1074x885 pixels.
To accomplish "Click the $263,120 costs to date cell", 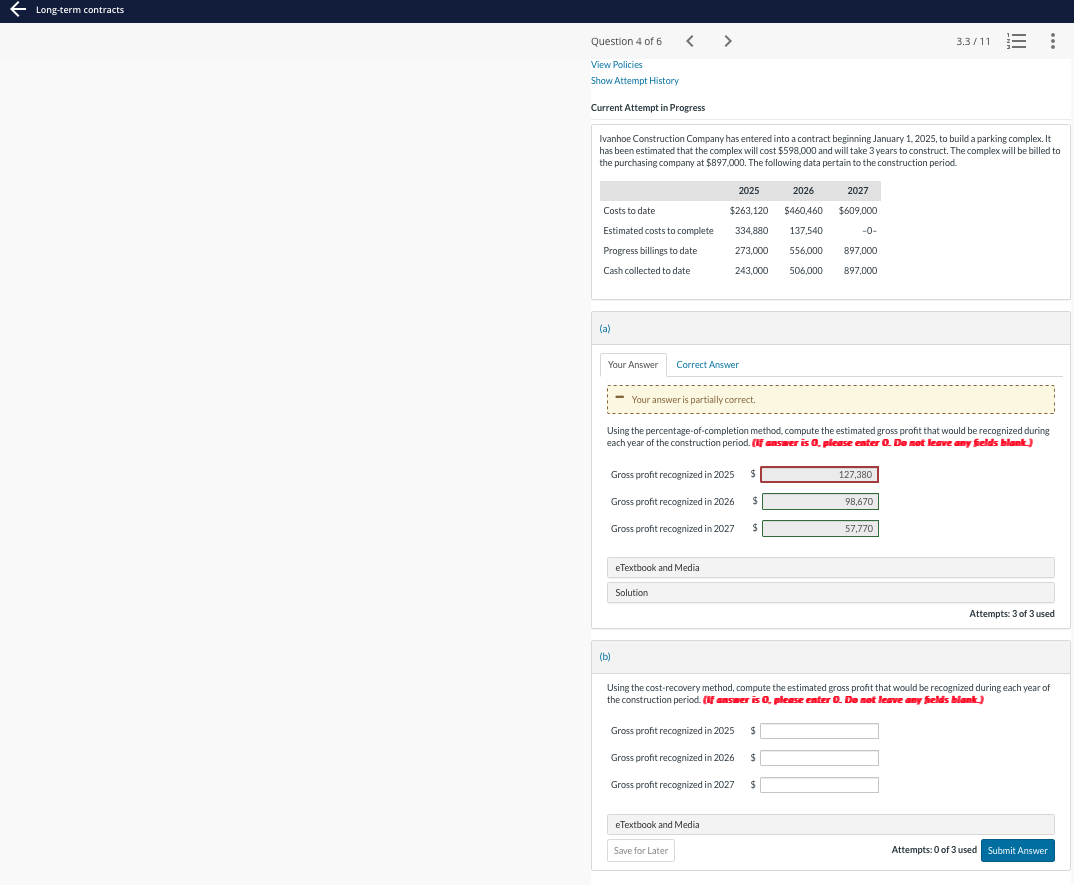I will pos(749,210).
